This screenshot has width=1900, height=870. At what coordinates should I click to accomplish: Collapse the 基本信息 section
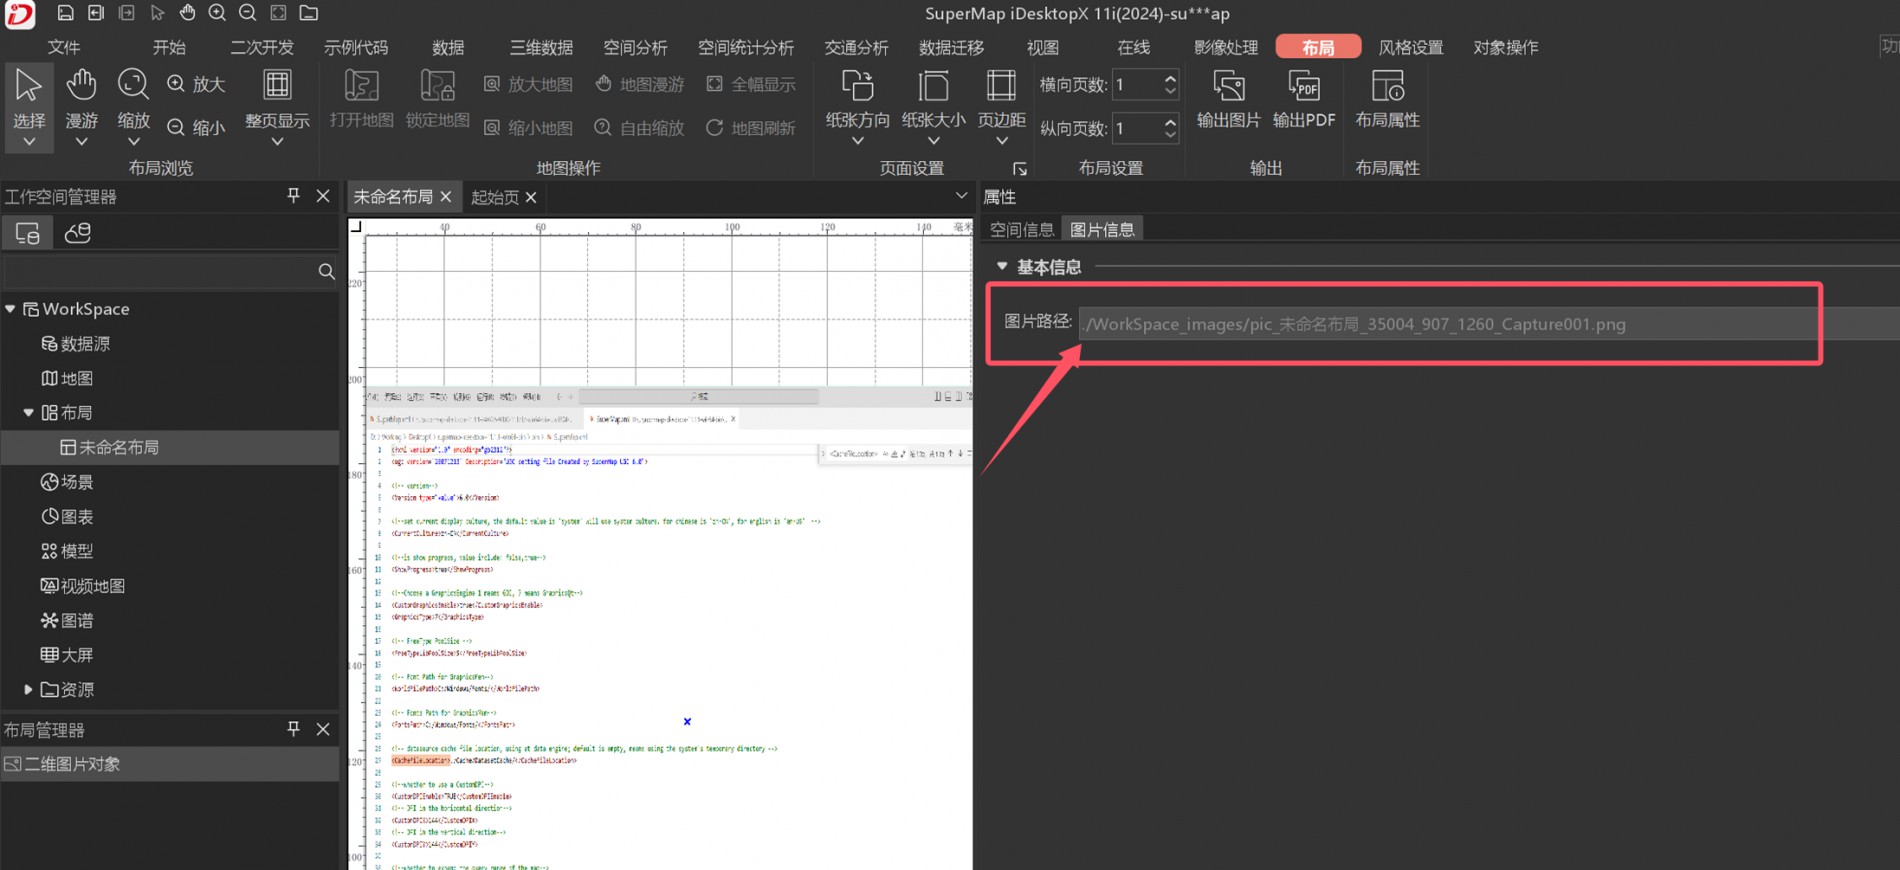pos(1001,266)
